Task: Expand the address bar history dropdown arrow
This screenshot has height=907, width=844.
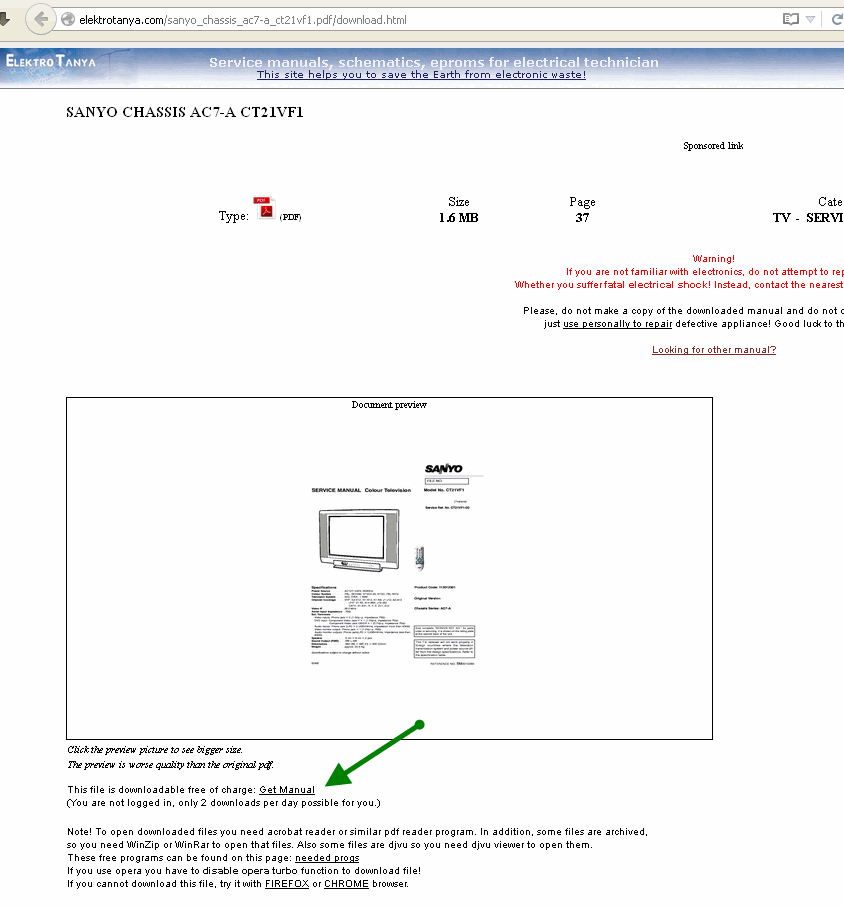Action: tap(810, 20)
